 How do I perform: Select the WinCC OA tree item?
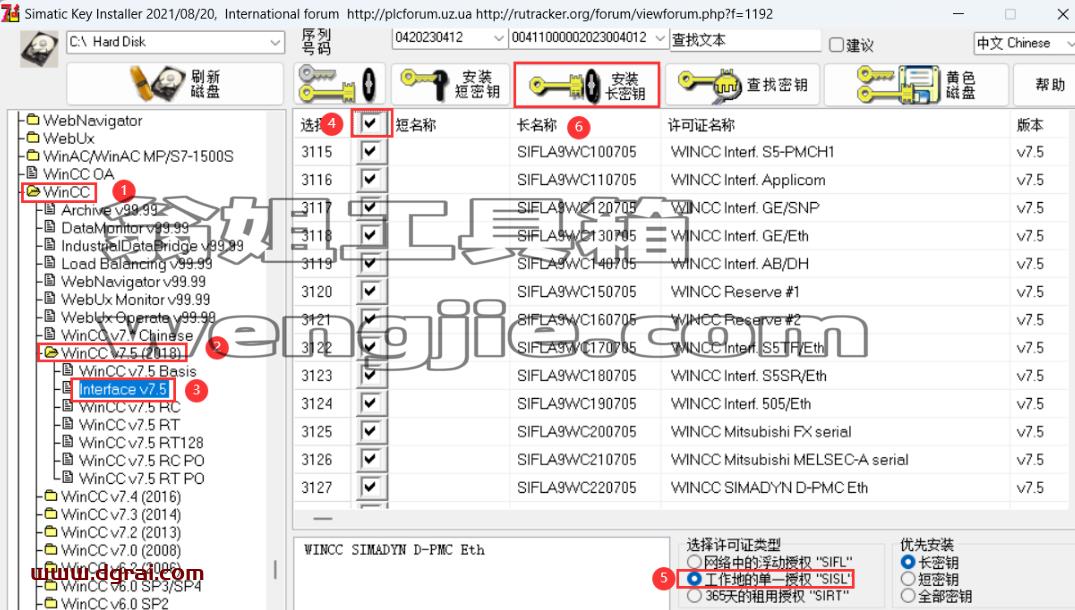[78, 174]
